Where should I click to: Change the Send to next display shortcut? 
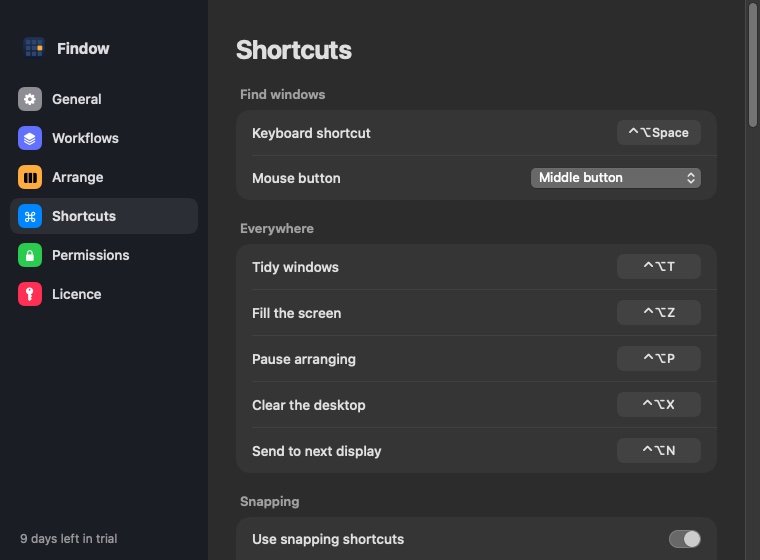click(659, 451)
